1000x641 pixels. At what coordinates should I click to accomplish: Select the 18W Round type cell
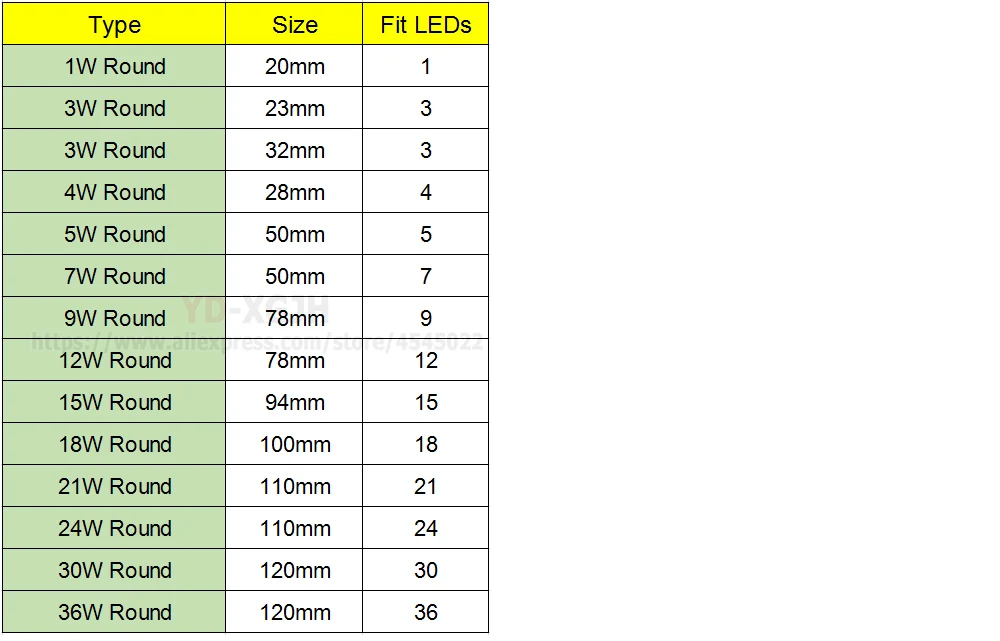click(x=114, y=445)
